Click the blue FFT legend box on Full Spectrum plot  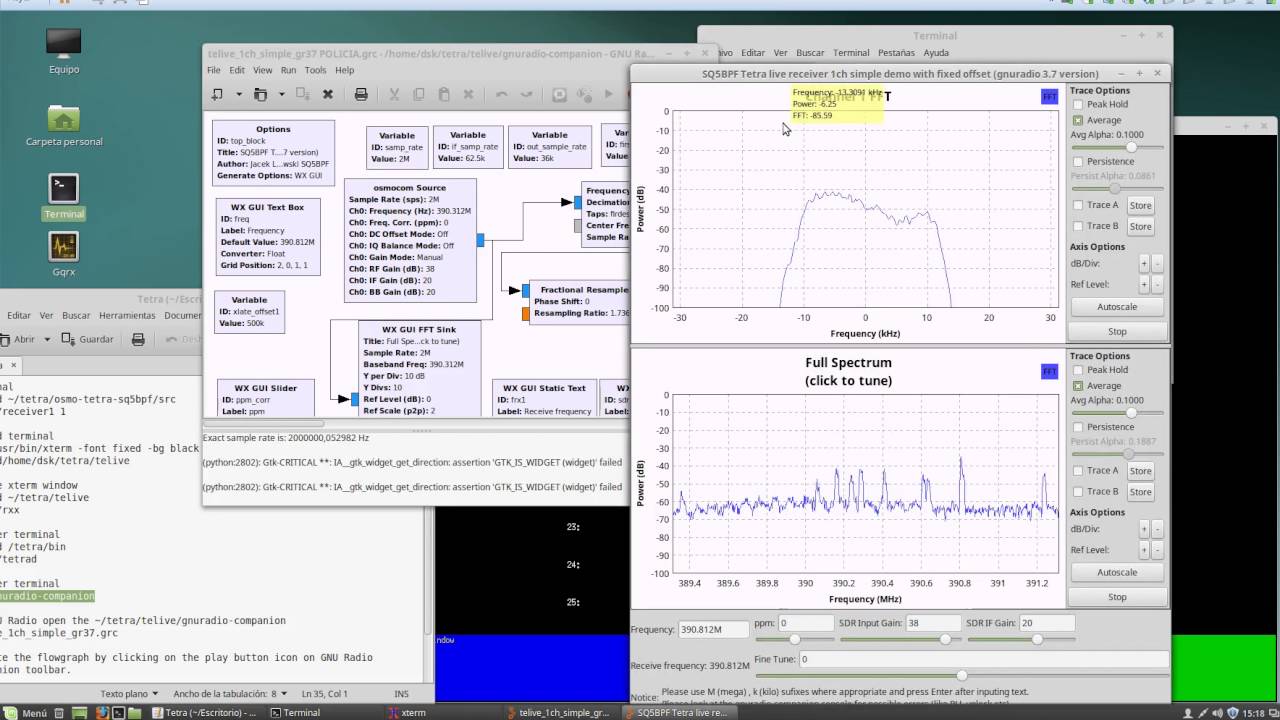[x=1049, y=372]
